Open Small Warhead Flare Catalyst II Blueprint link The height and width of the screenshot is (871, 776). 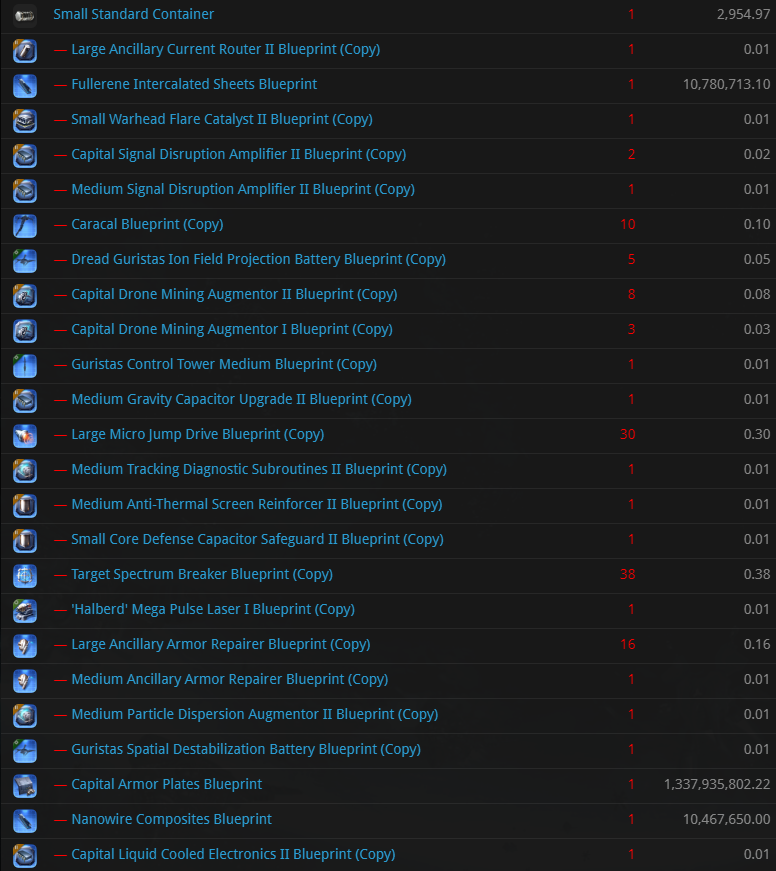[222, 119]
